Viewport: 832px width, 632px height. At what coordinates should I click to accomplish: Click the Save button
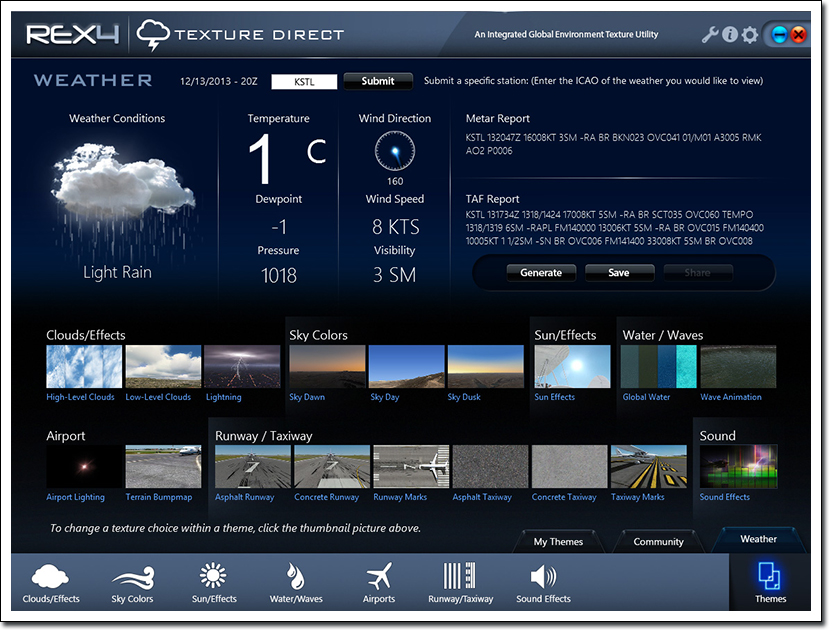pos(619,273)
